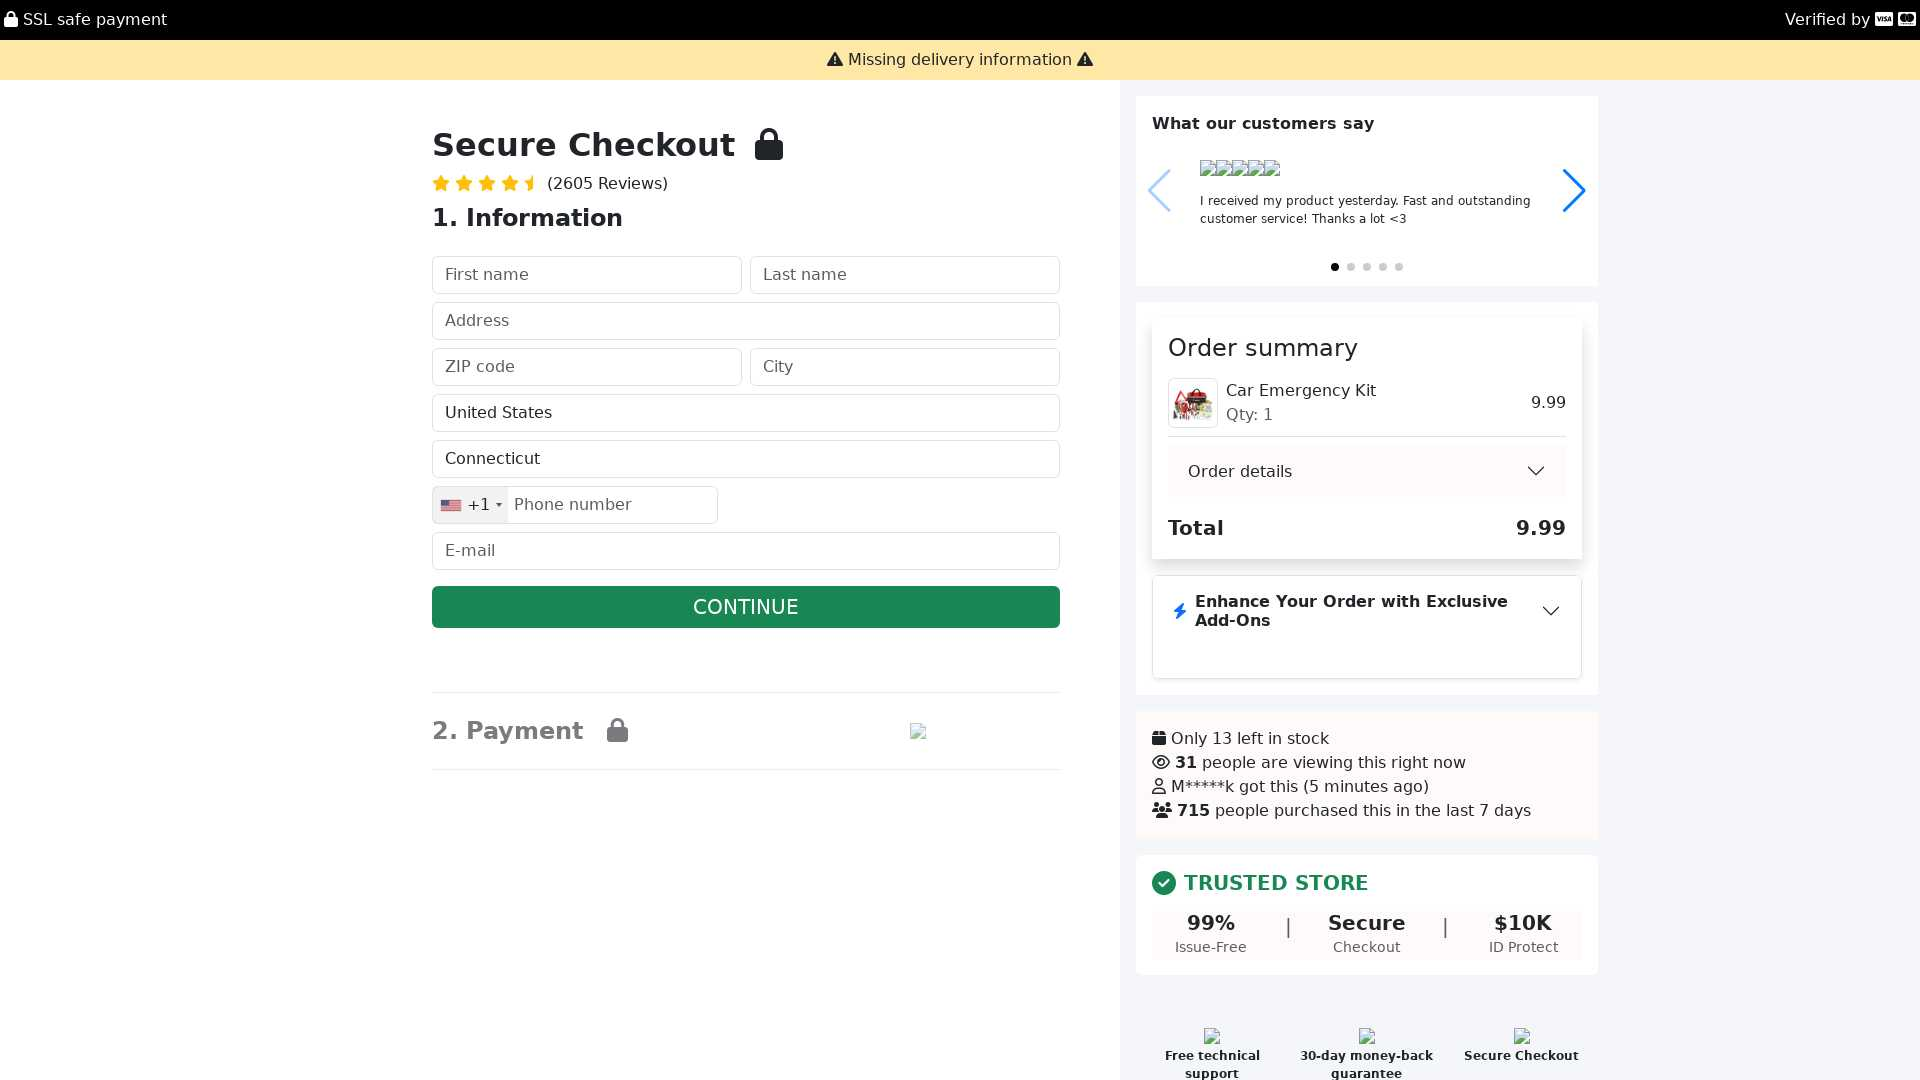Click the Car Emergency Kit thumbnail
Image resolution: width=1920 pixels, height=1080 pixels.
point(1193,403)
